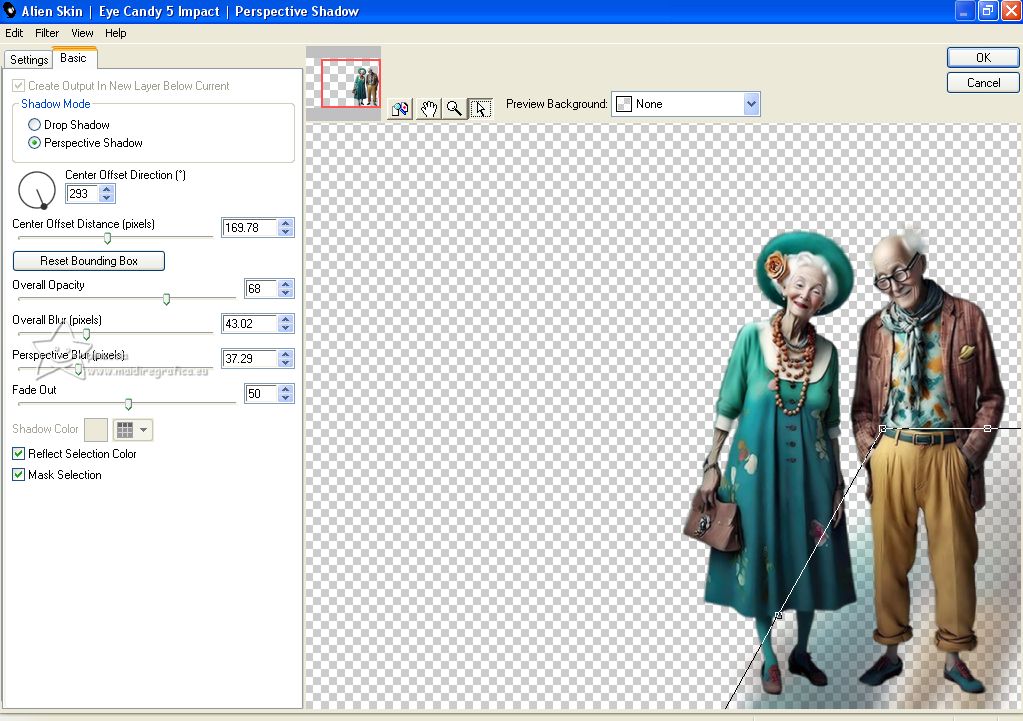Click the Fade Out slider handle
Viewport: 1023px width, 721px height.
[128, 404]
